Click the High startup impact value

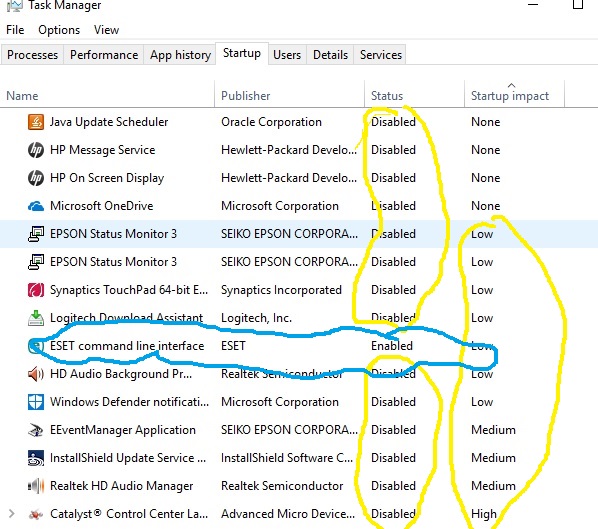pyautogui.click(x=484, y=514)
